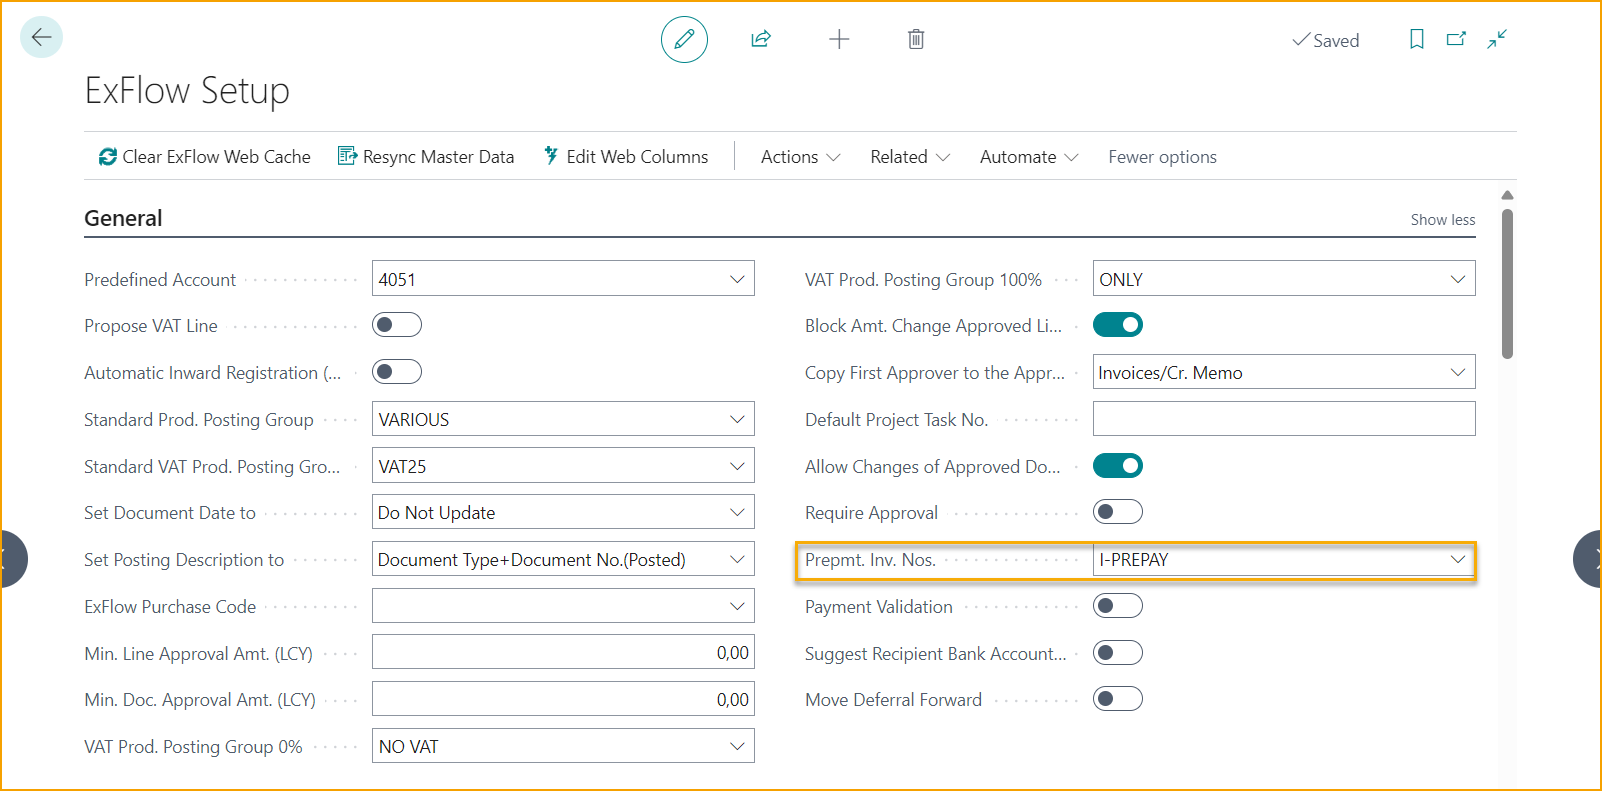Click the Default Project Task No. field
Viewport: 1602px width, 791px height.
[1283, 419]
